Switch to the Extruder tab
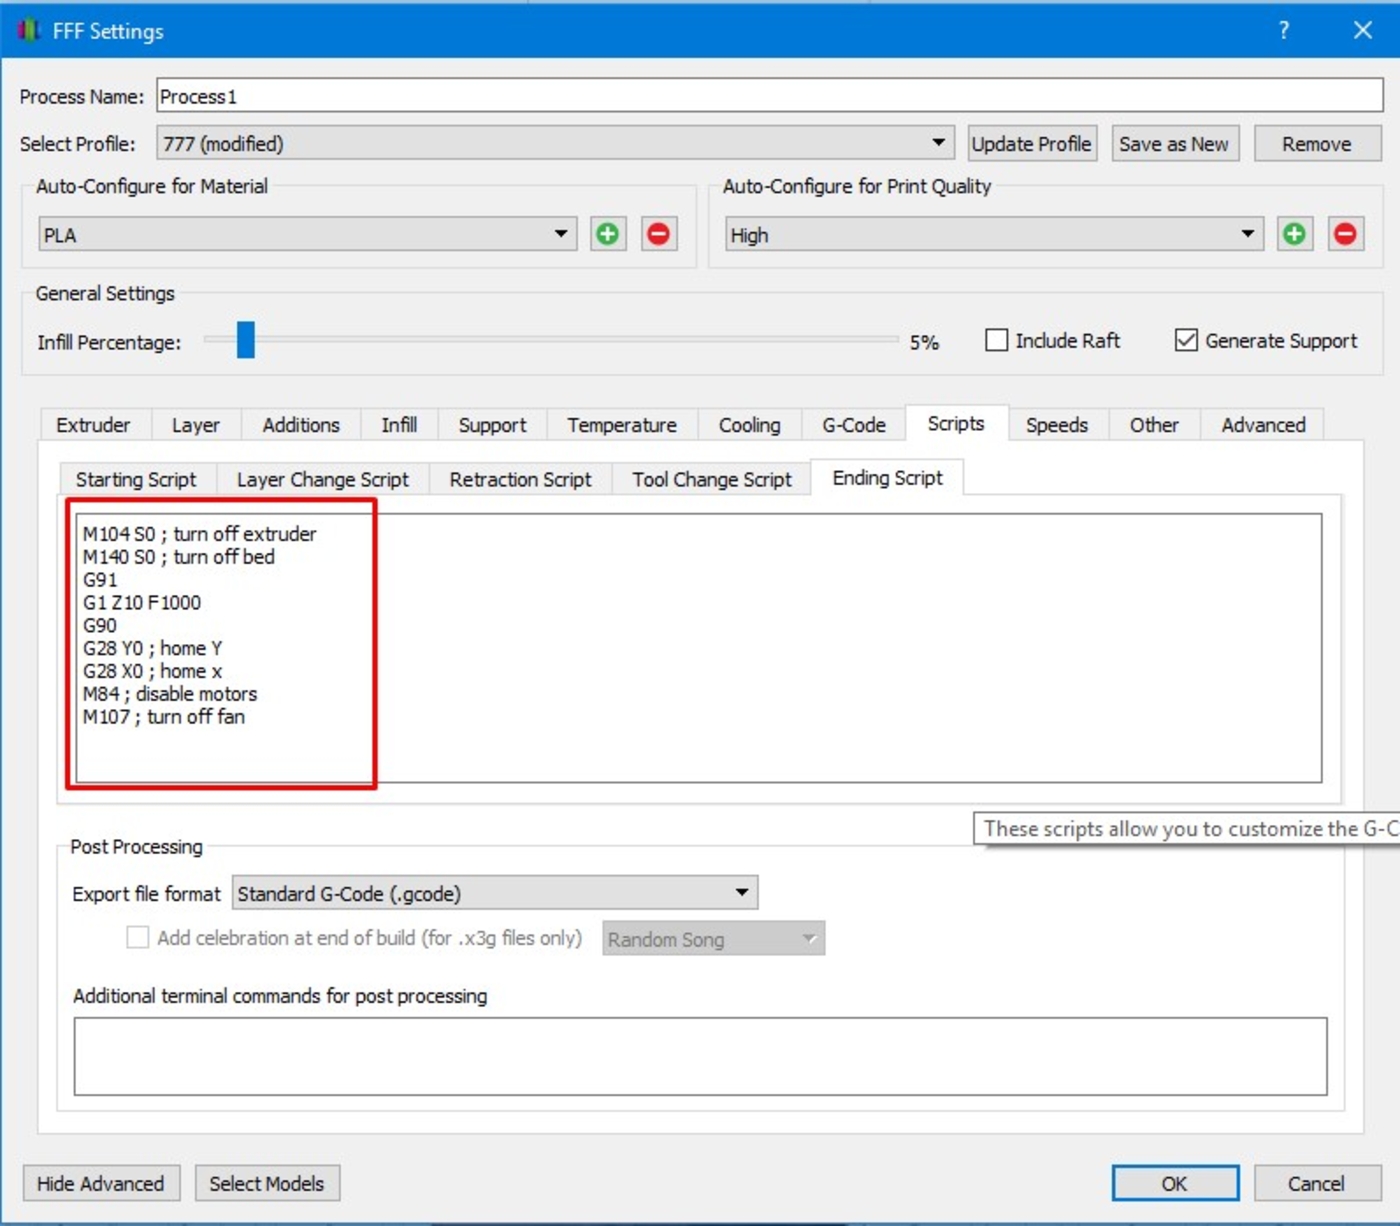 click(94, 425)
